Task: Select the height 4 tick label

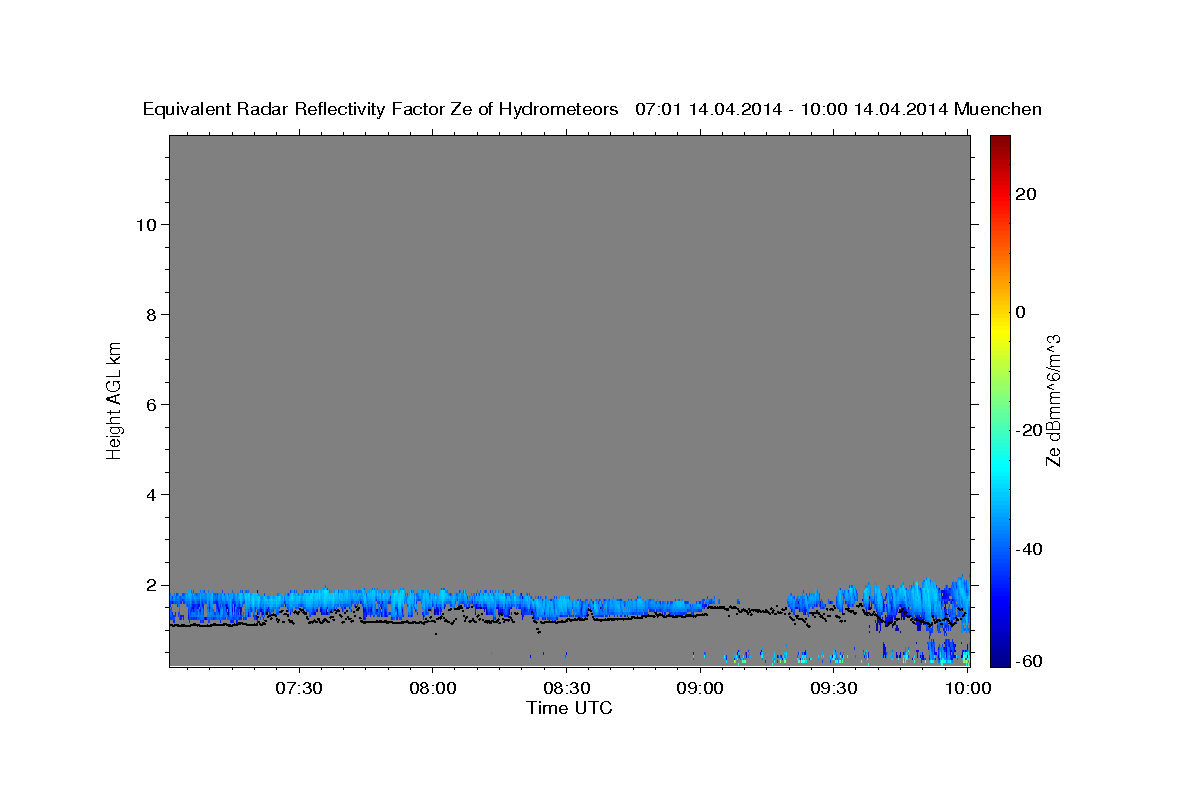Action: (152, 495)
